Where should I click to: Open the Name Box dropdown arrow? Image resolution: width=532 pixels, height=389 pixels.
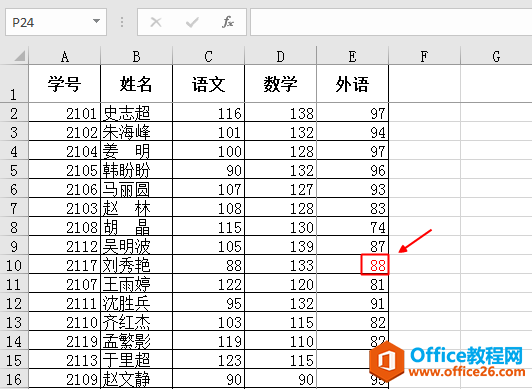coord(96,21)
